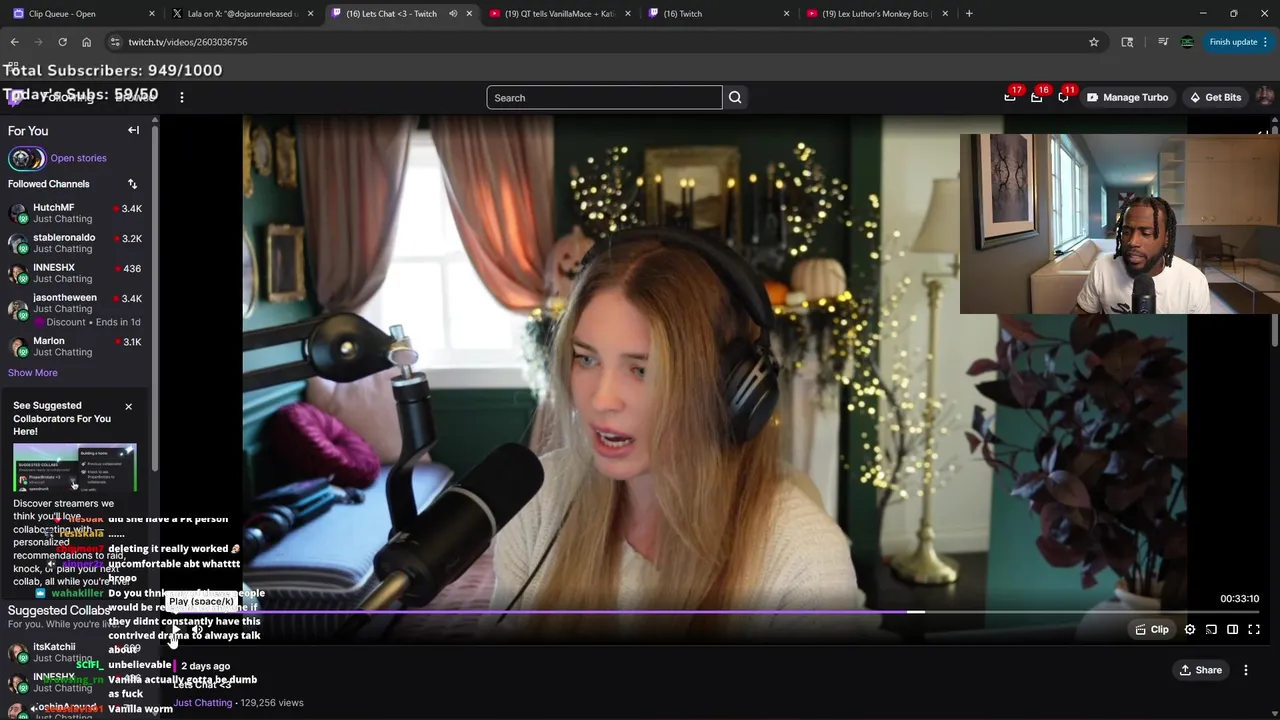Click Get Bits button
Viewport: 1280px width, 720px height.
pos(1215,97)
